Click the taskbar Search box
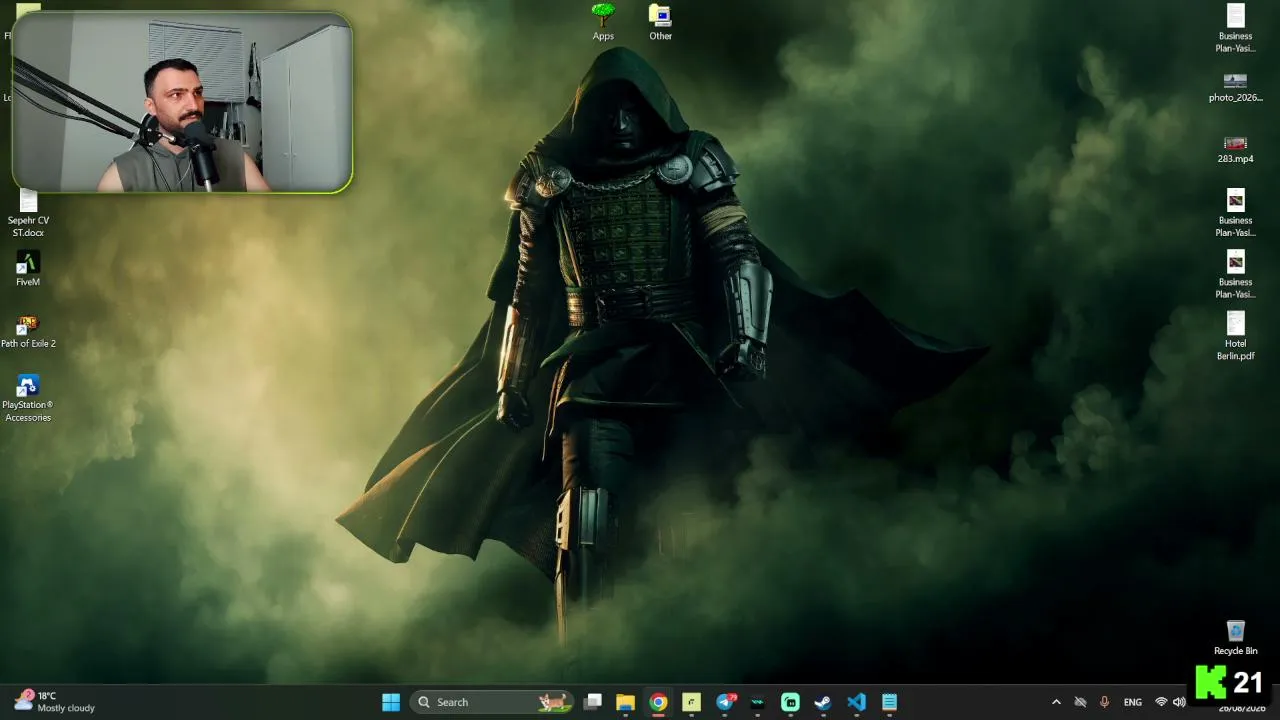This screenshot has width=1280, height=720. pyautogui.click(x=492, y=702)
